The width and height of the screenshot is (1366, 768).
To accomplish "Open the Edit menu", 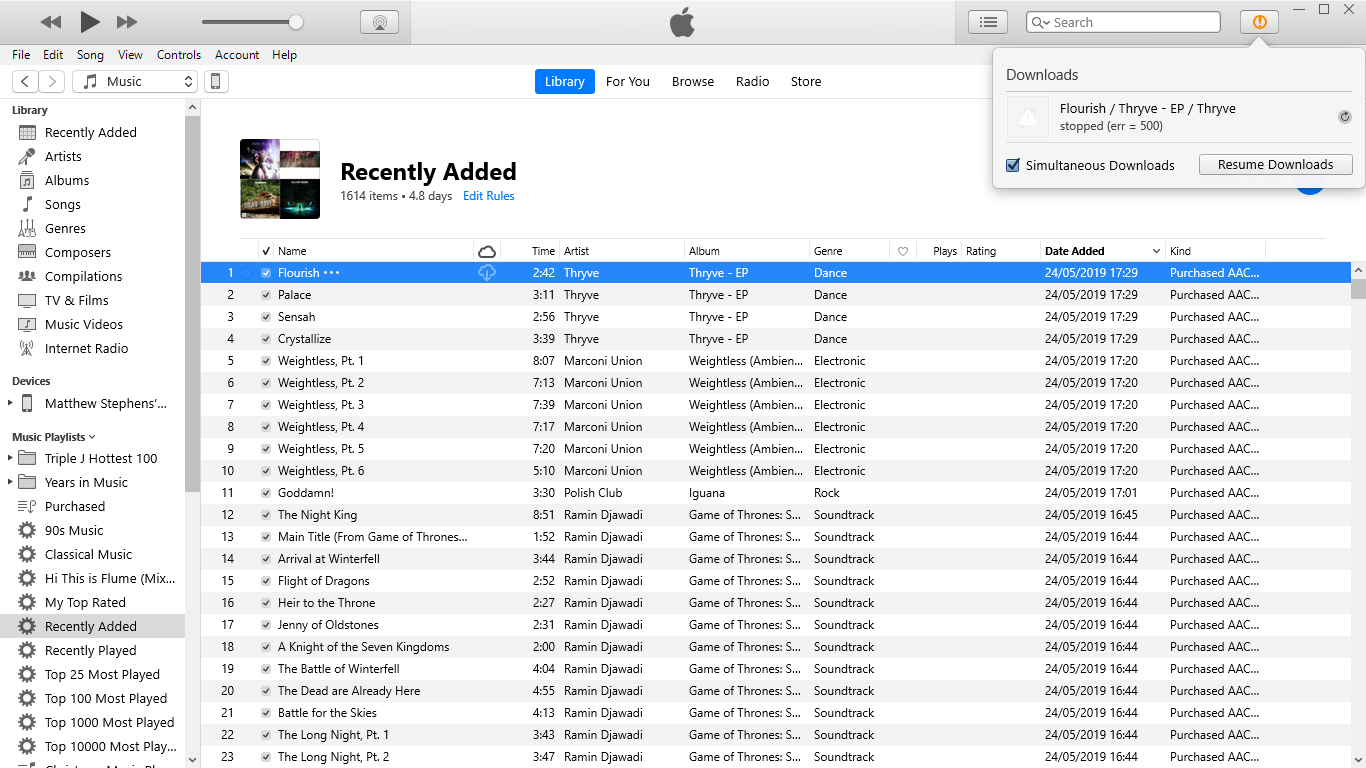I will click(53, 55).
